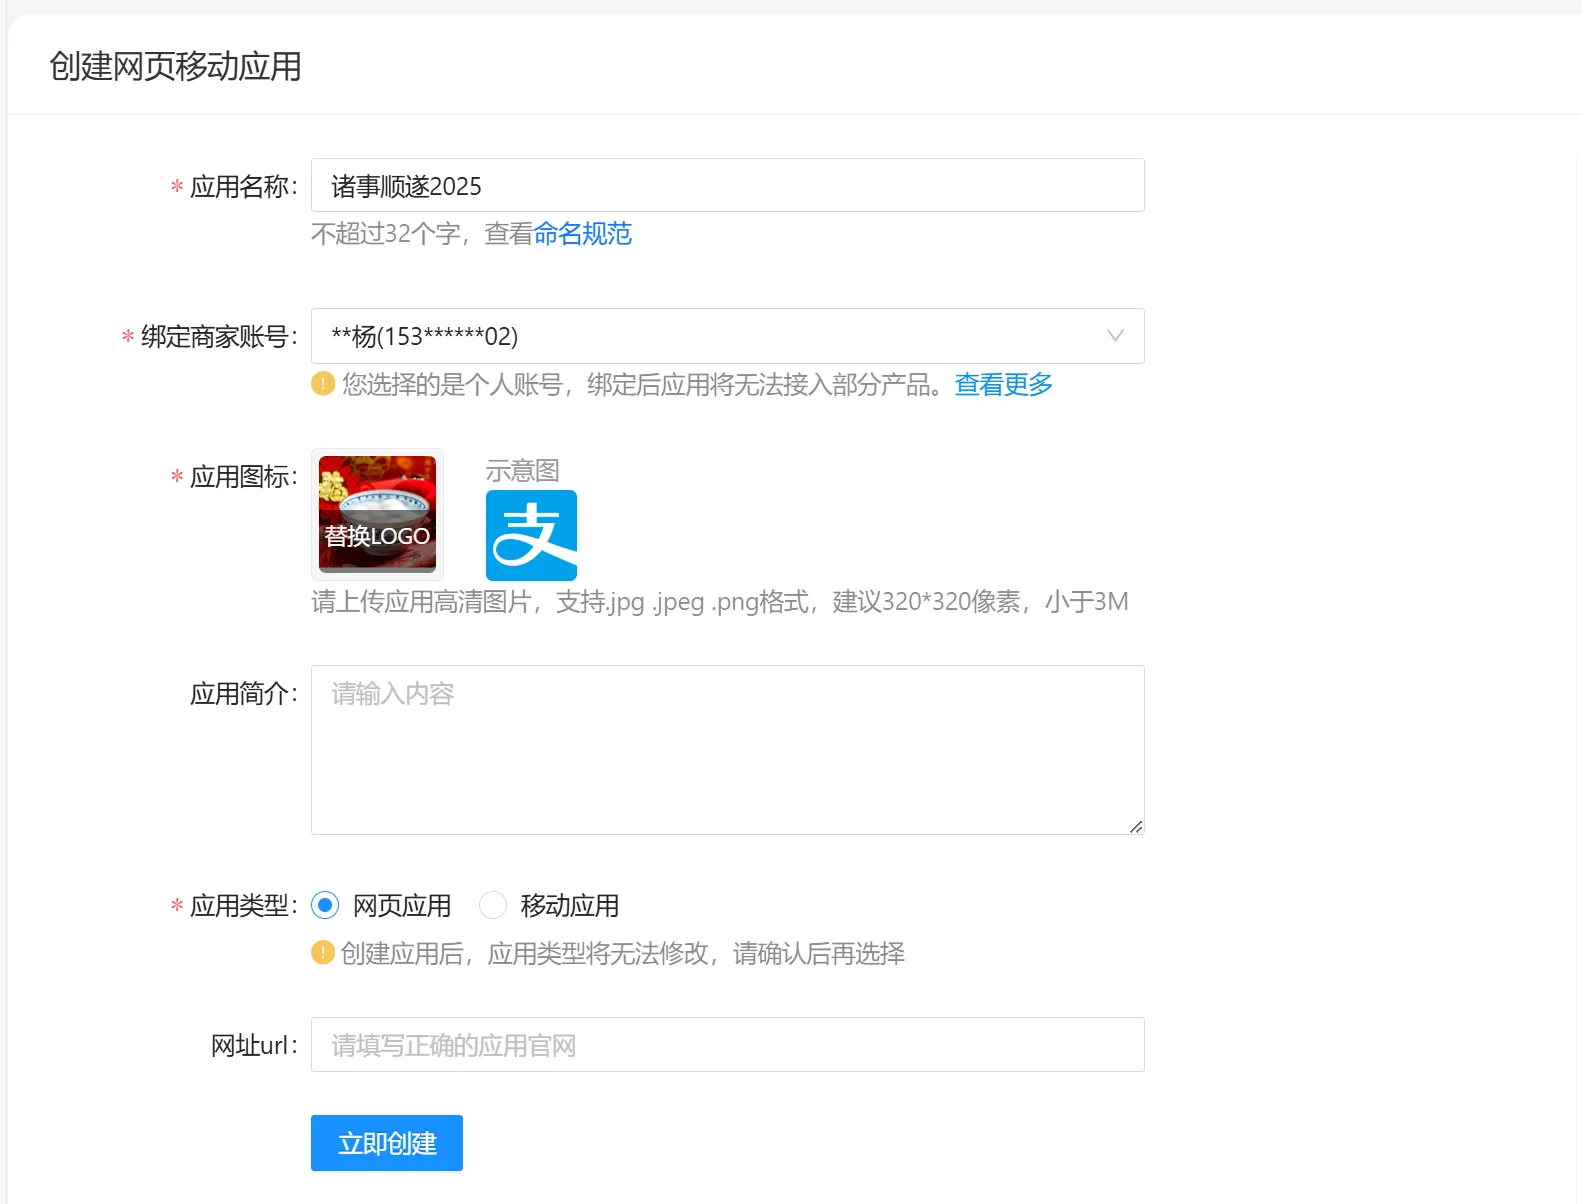Focus the 应用简介 description text area
This screenshot has width=1582, height=1204.
pos(727,749)
